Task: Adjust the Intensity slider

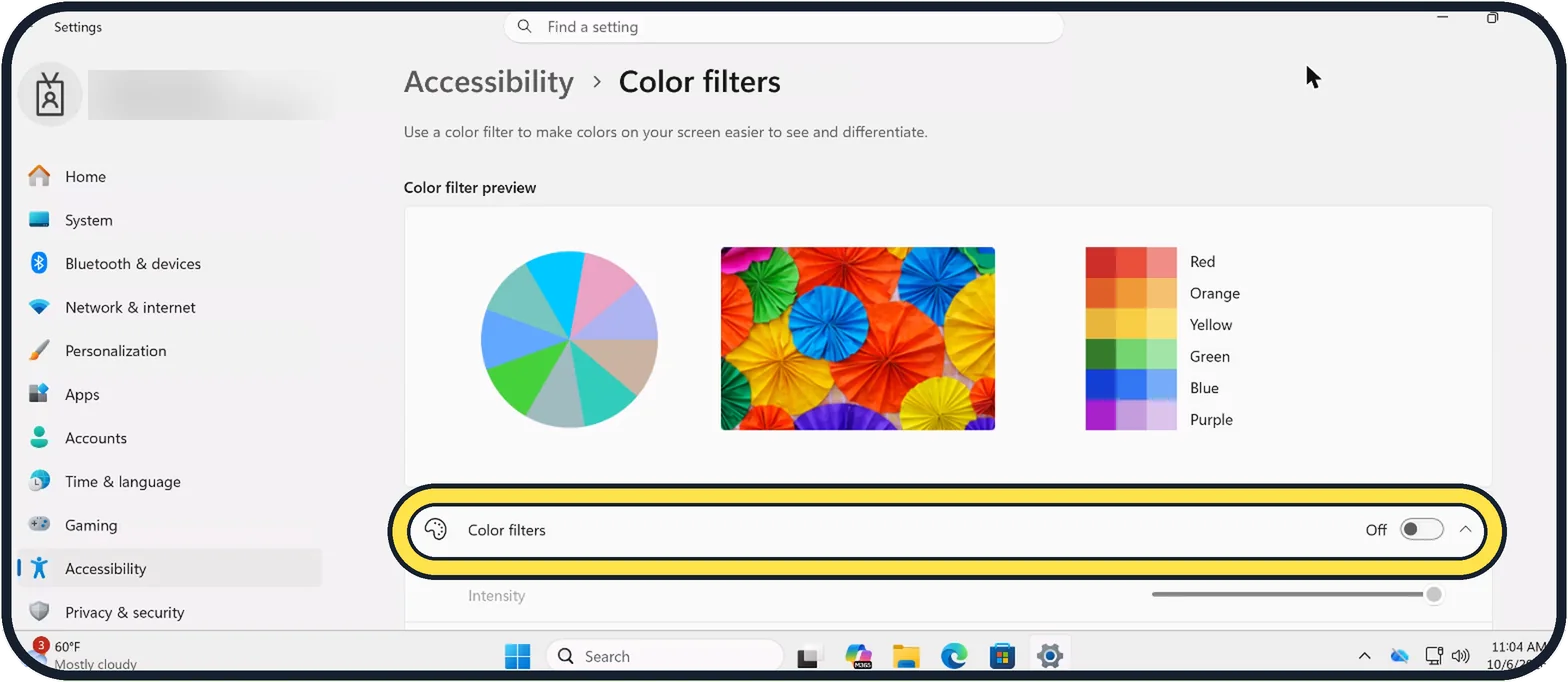Action: point(1296,595)
